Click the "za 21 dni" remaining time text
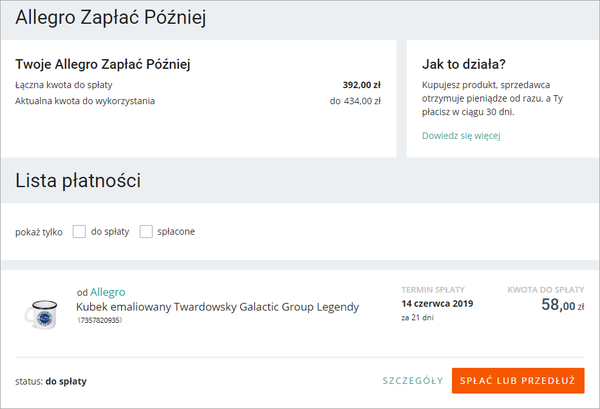600x409 pixels. pos(418,318)
